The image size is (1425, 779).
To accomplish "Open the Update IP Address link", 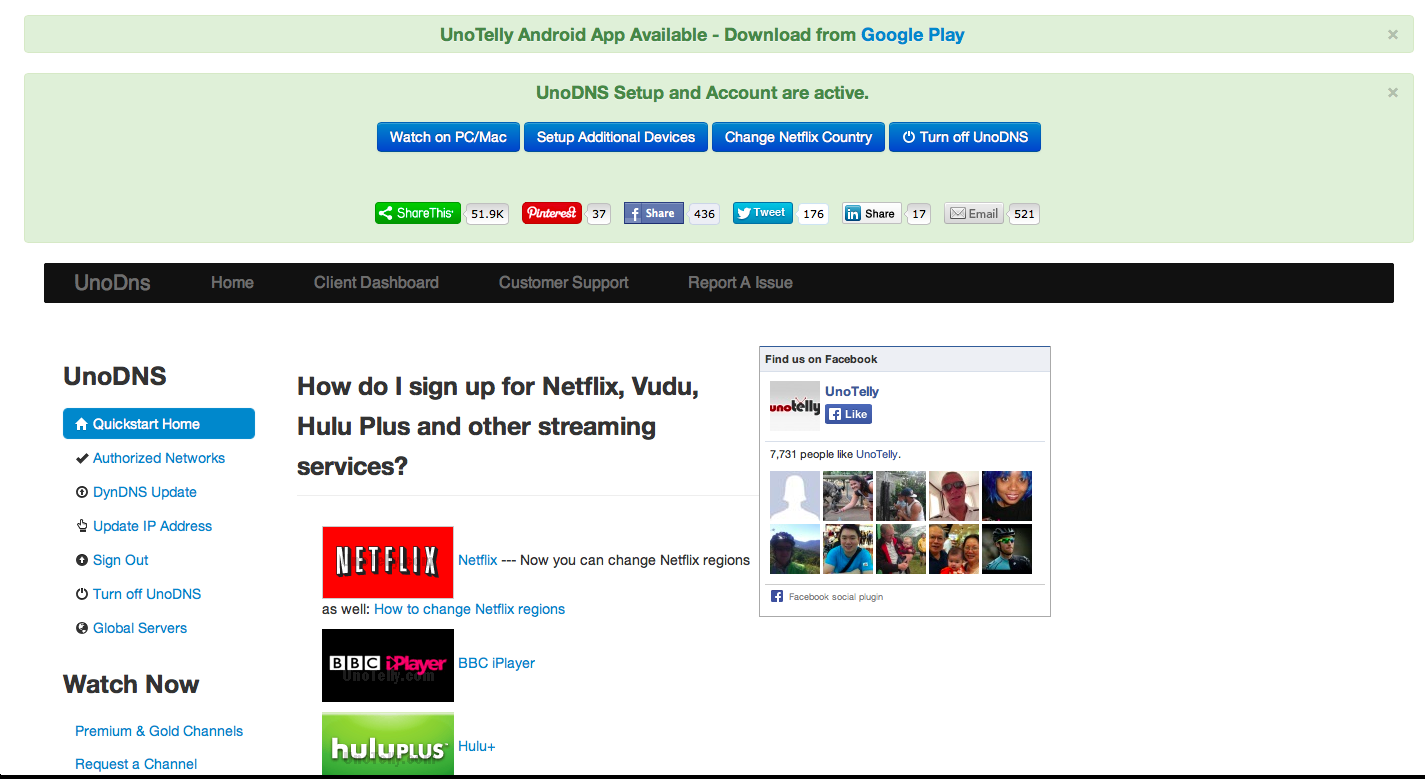I will point(153,526).
